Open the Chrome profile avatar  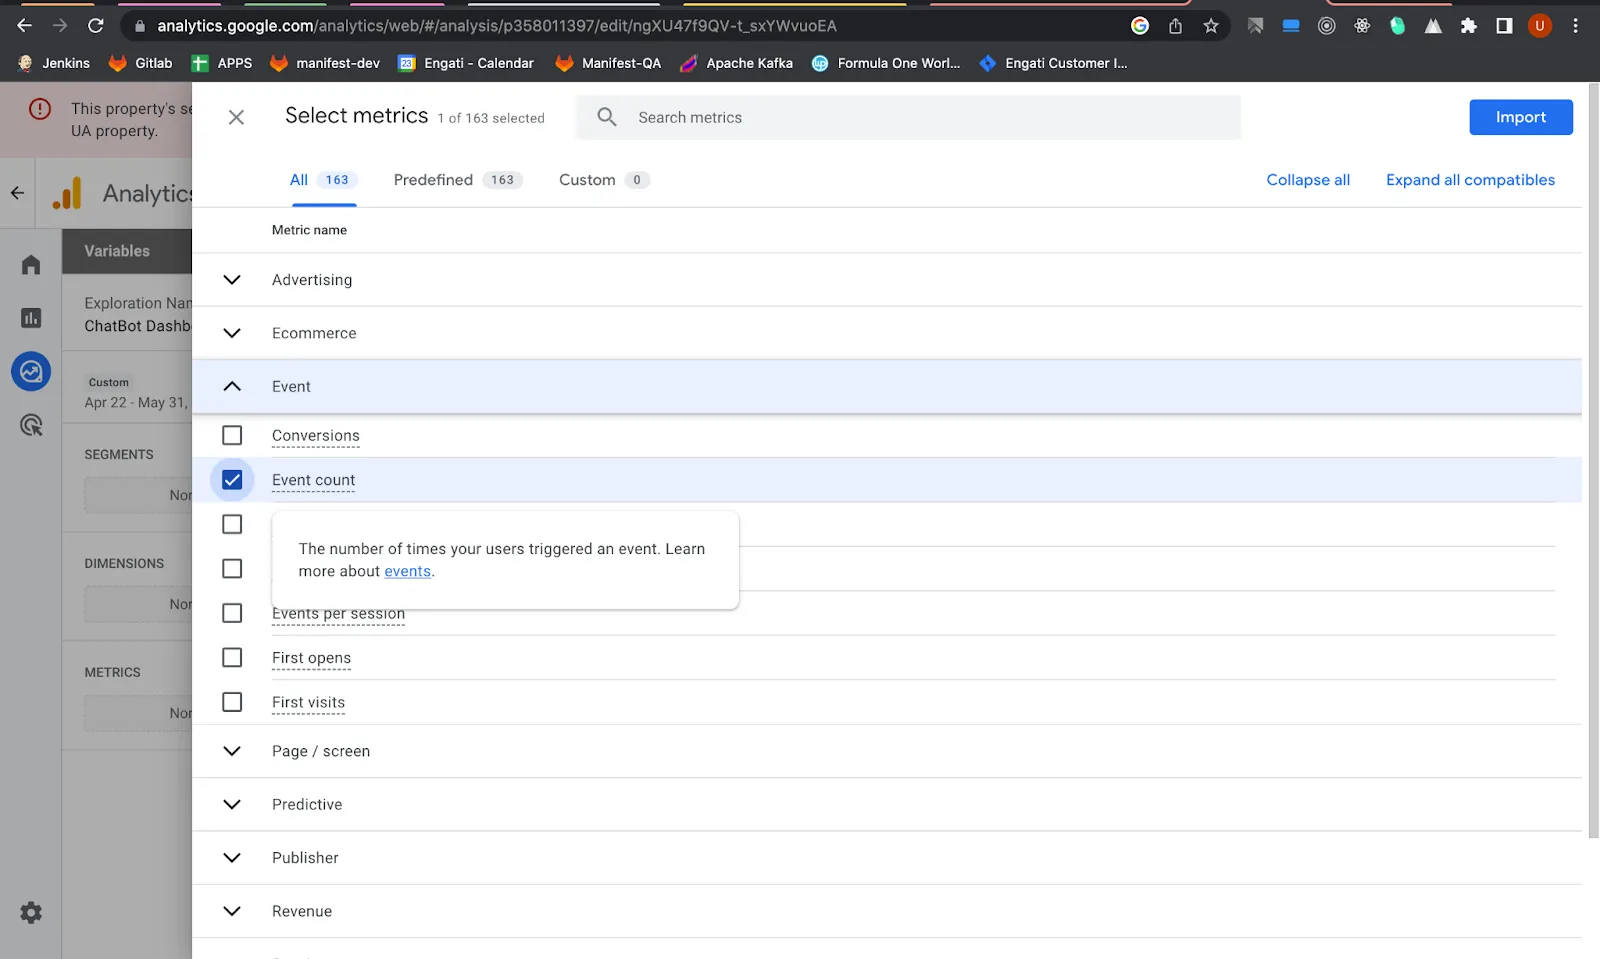(1540, 26)
